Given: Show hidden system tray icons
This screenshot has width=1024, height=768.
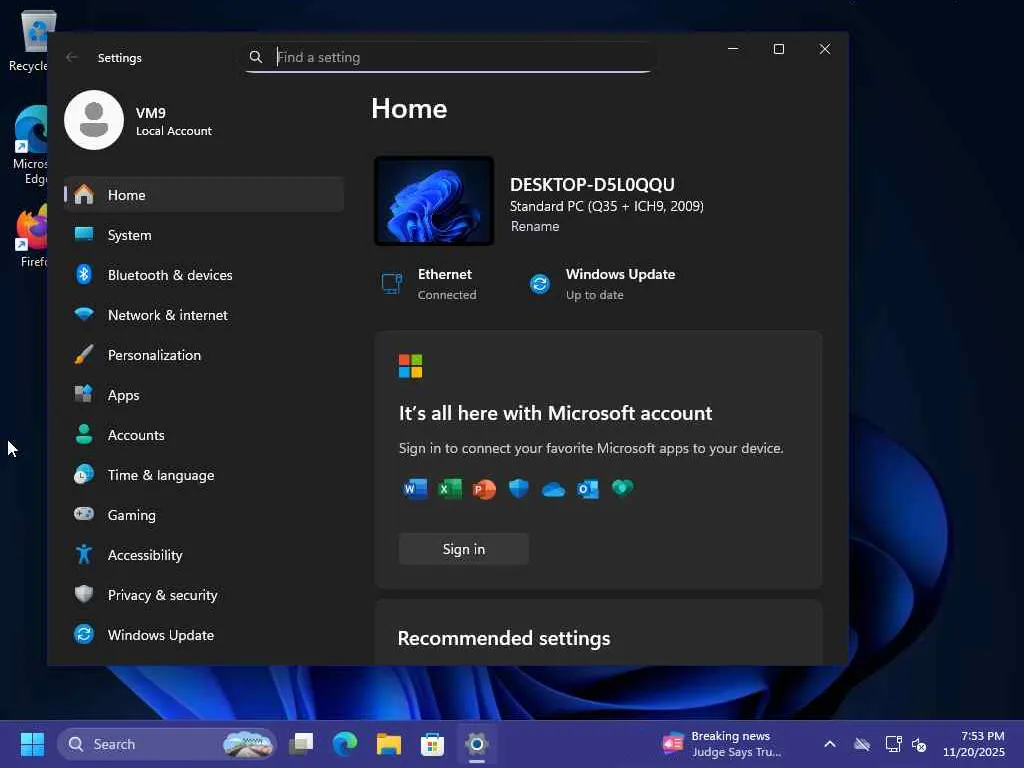Looking at the screenshot, I should (829, 744).
